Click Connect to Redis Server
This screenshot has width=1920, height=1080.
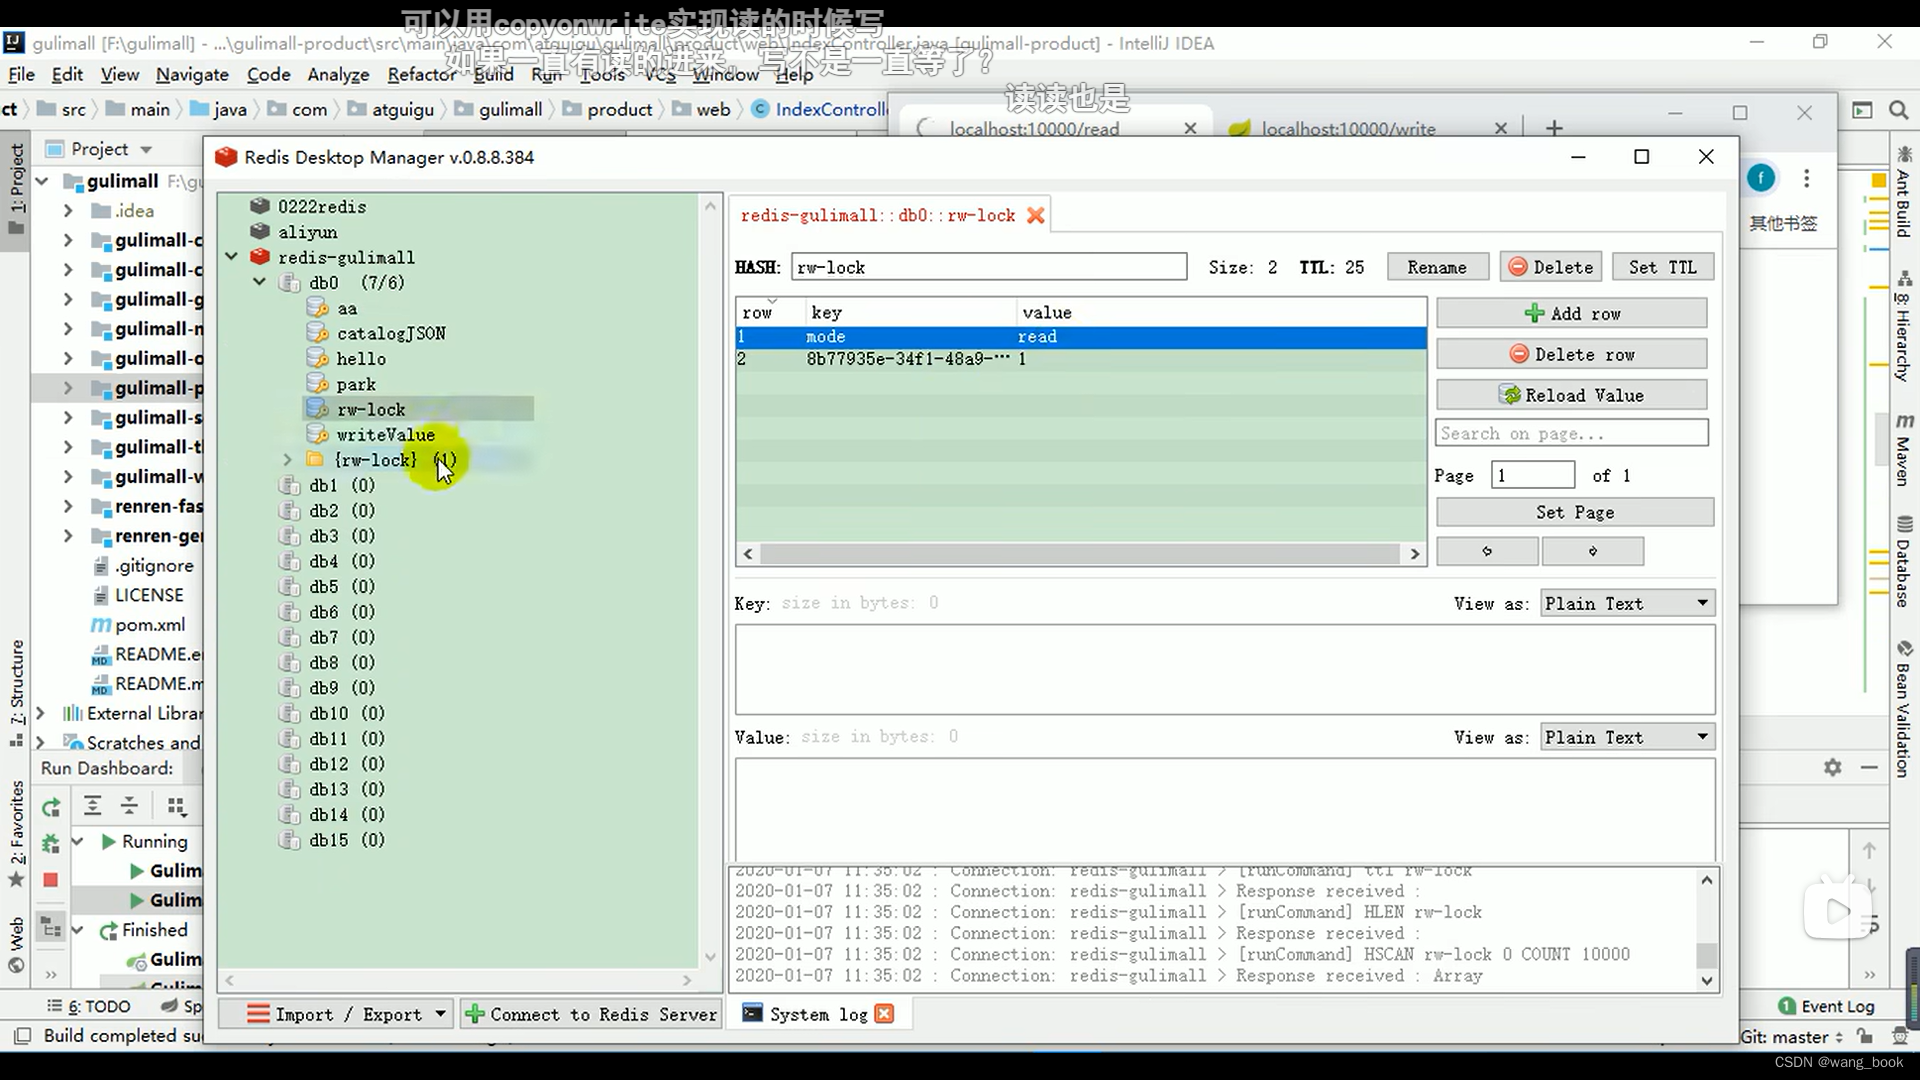pos(591,1014)
